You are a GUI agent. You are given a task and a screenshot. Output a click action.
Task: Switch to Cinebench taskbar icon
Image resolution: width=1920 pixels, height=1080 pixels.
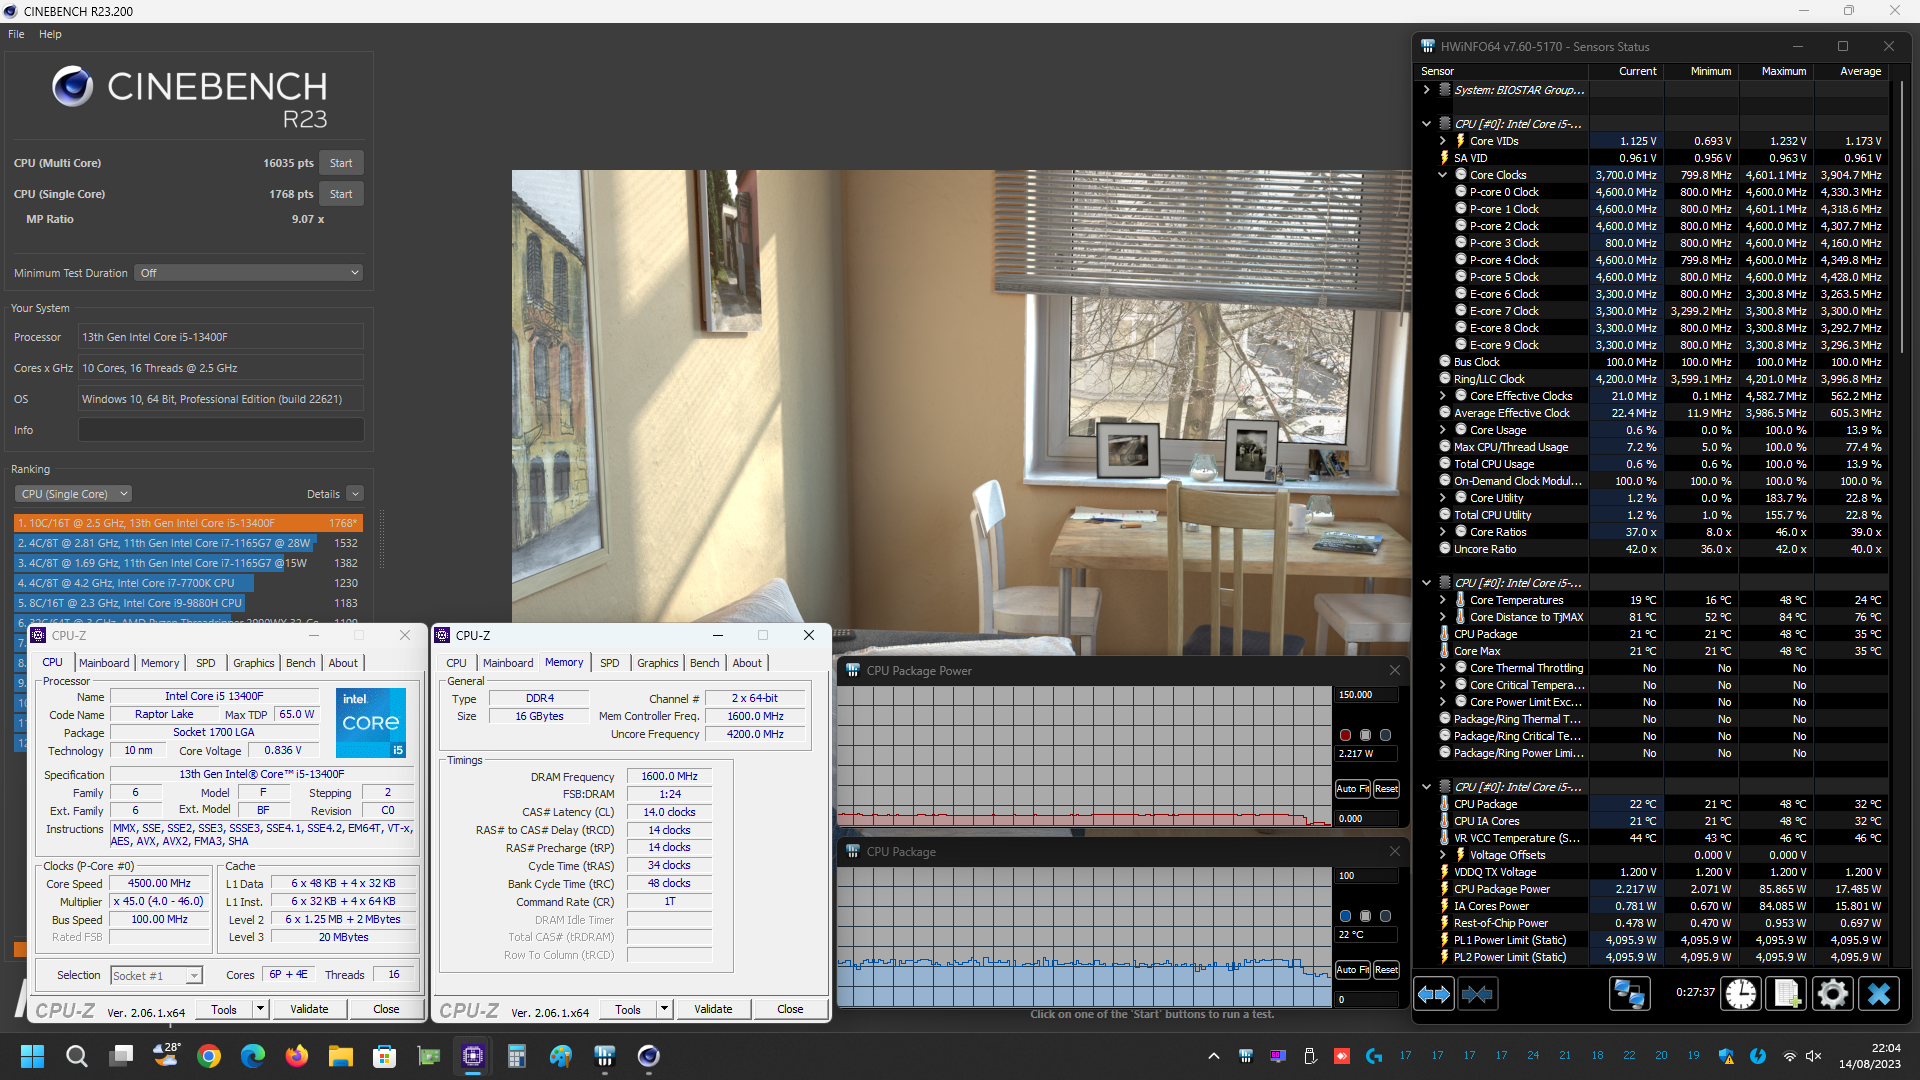click(x=649, y=1056)
